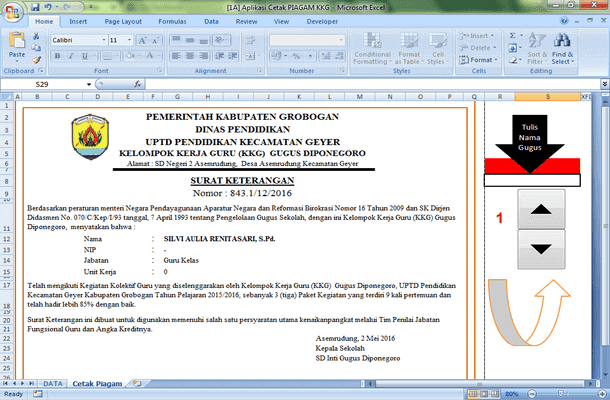
Task: Decrease decimal places
Action: point(339,56)
